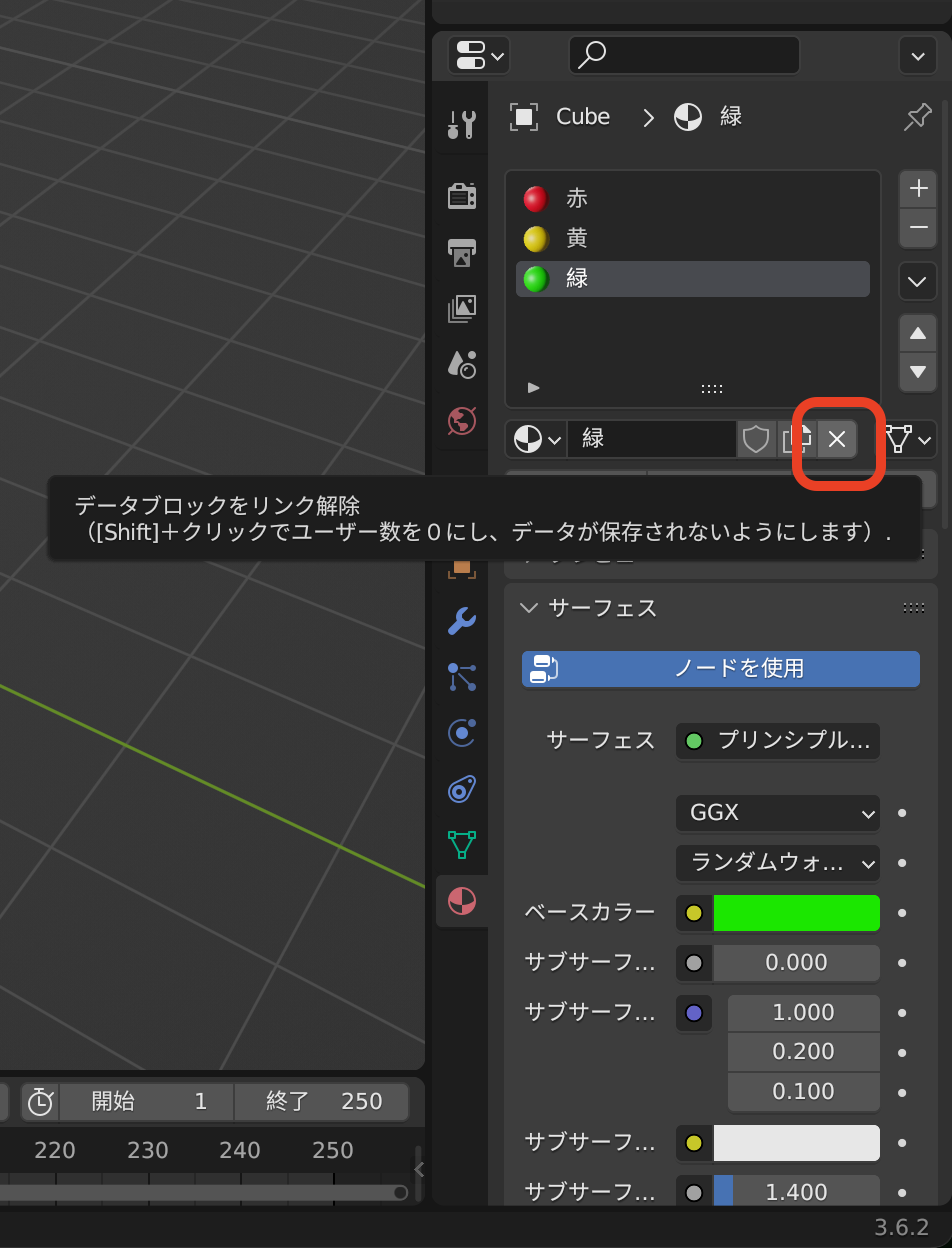Expand the material list filter triangle
The width and height of the screenshot is (952, 1248).
[x=534, y=387]
